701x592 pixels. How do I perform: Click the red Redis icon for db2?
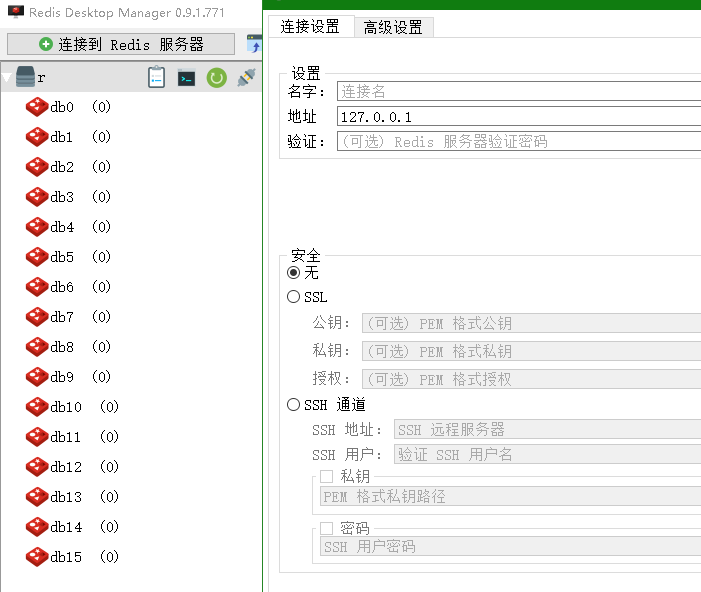37,167
